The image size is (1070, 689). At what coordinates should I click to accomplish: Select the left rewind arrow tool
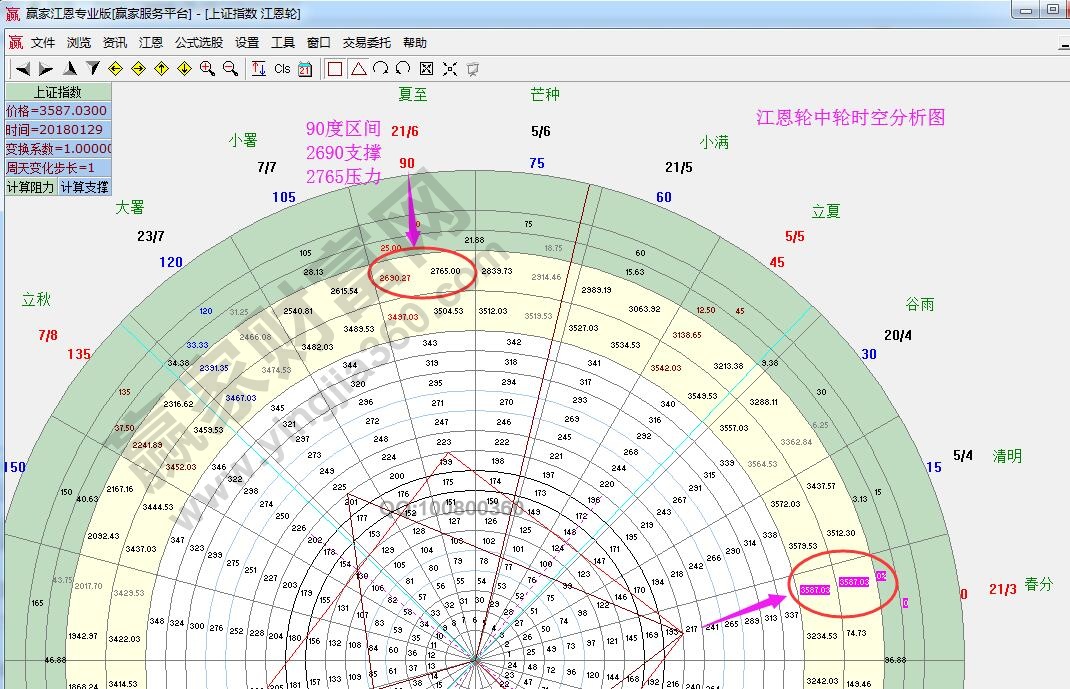(21, 68)
